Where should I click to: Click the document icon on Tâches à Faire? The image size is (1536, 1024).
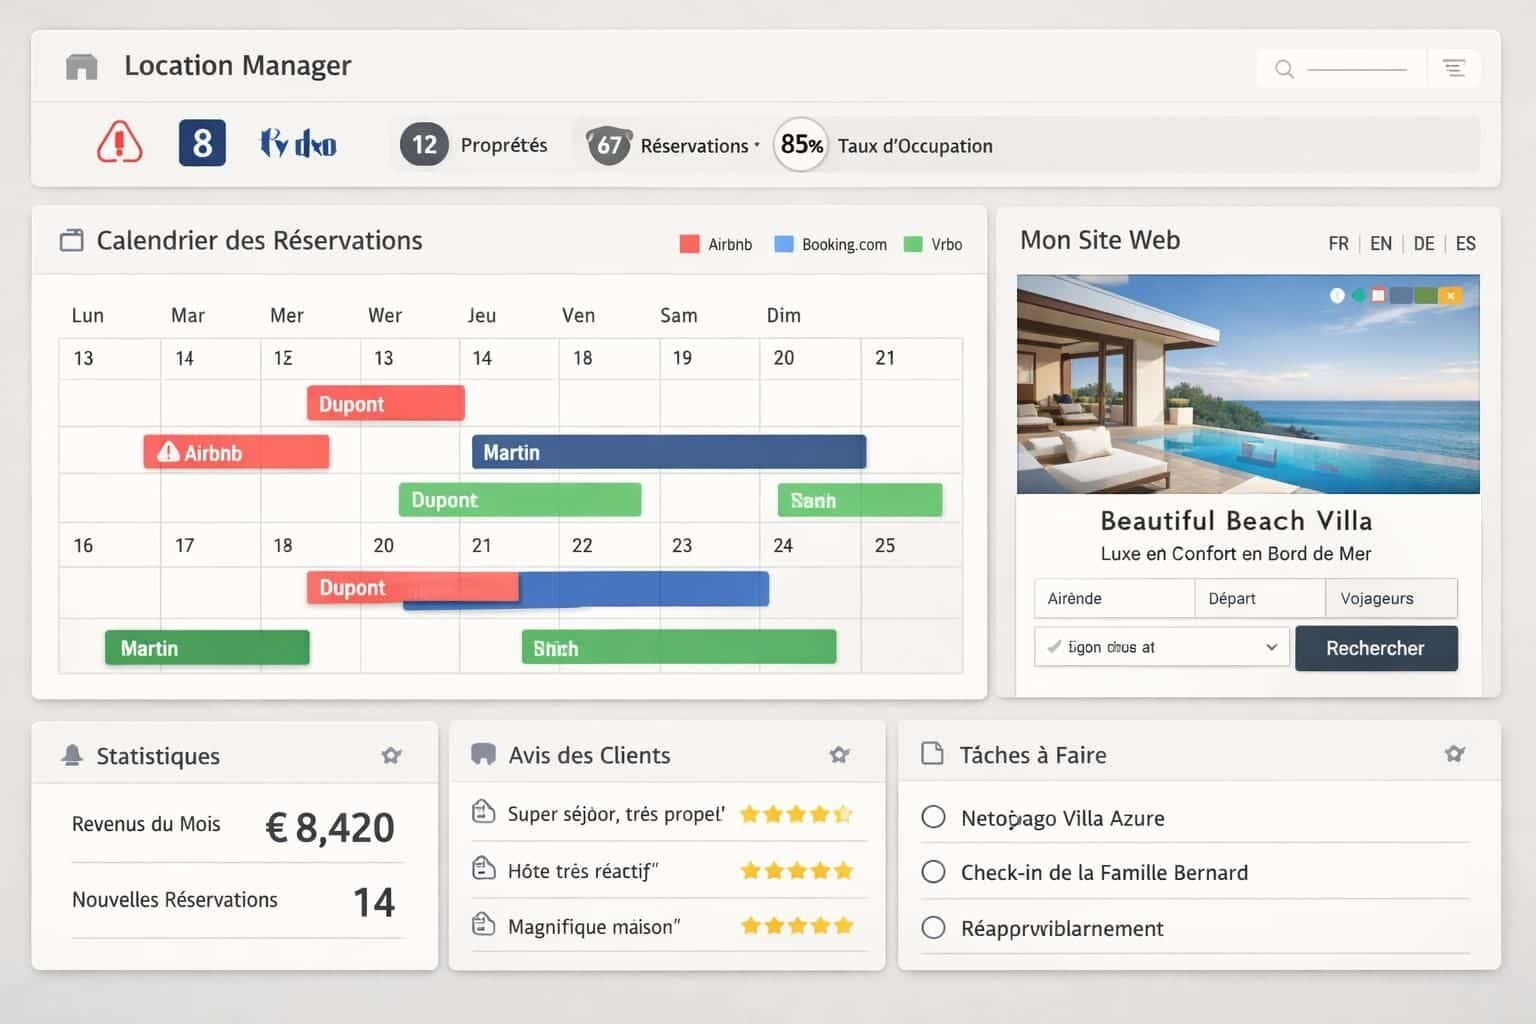(933, 754)
